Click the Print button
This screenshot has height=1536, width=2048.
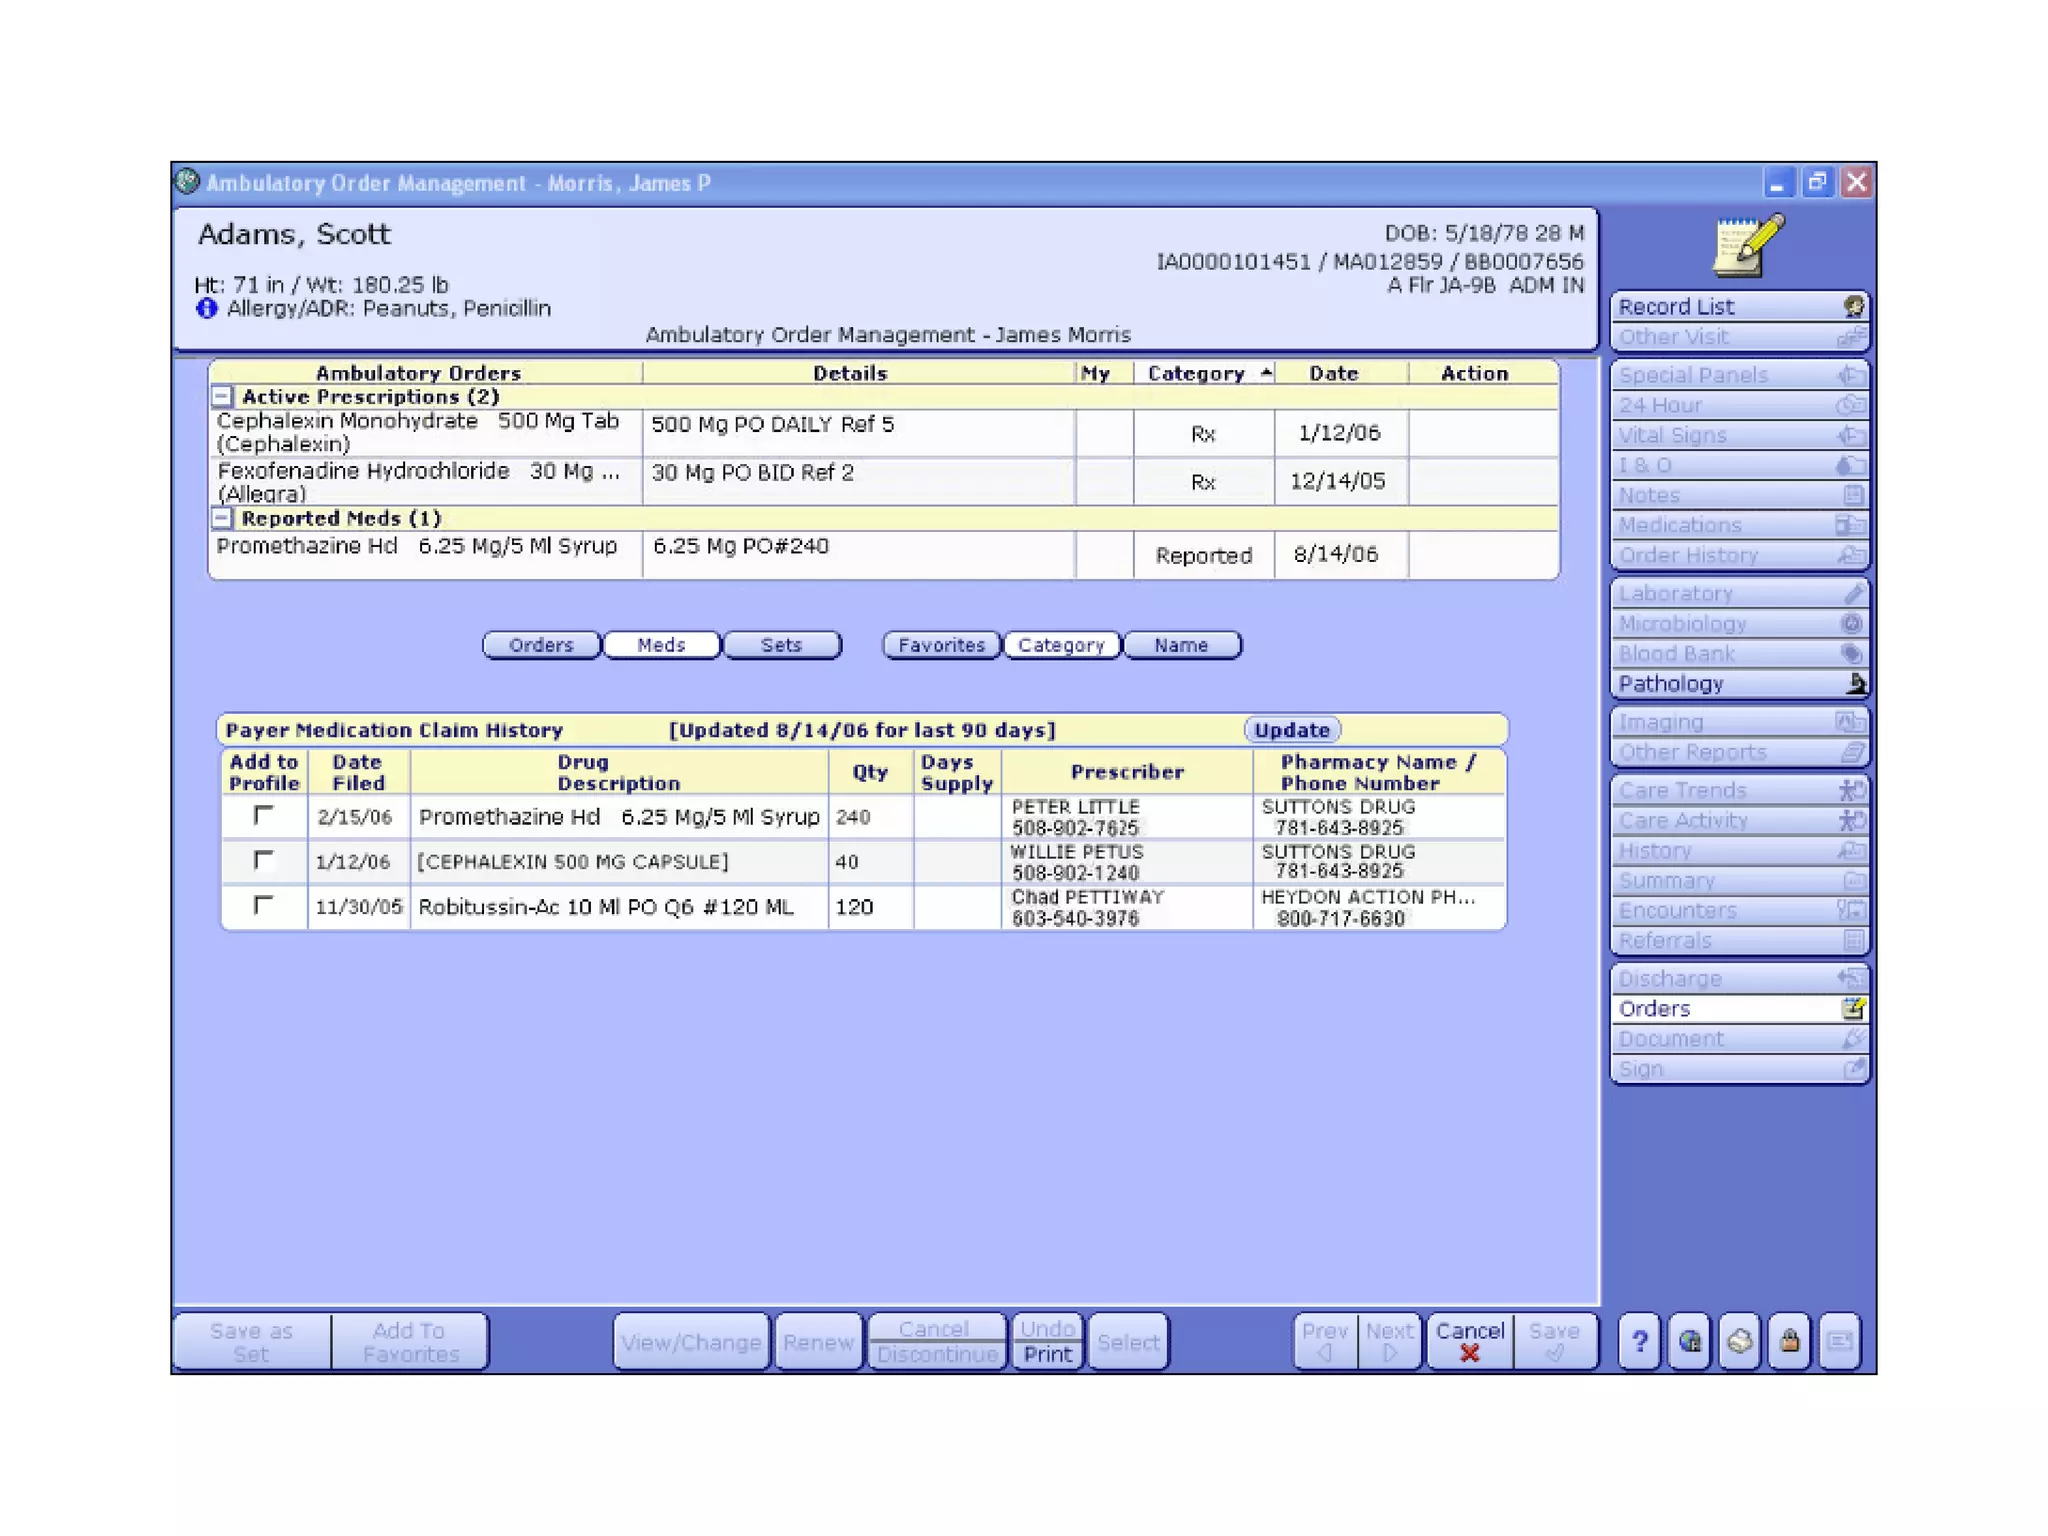(x=1047, y=1355)
